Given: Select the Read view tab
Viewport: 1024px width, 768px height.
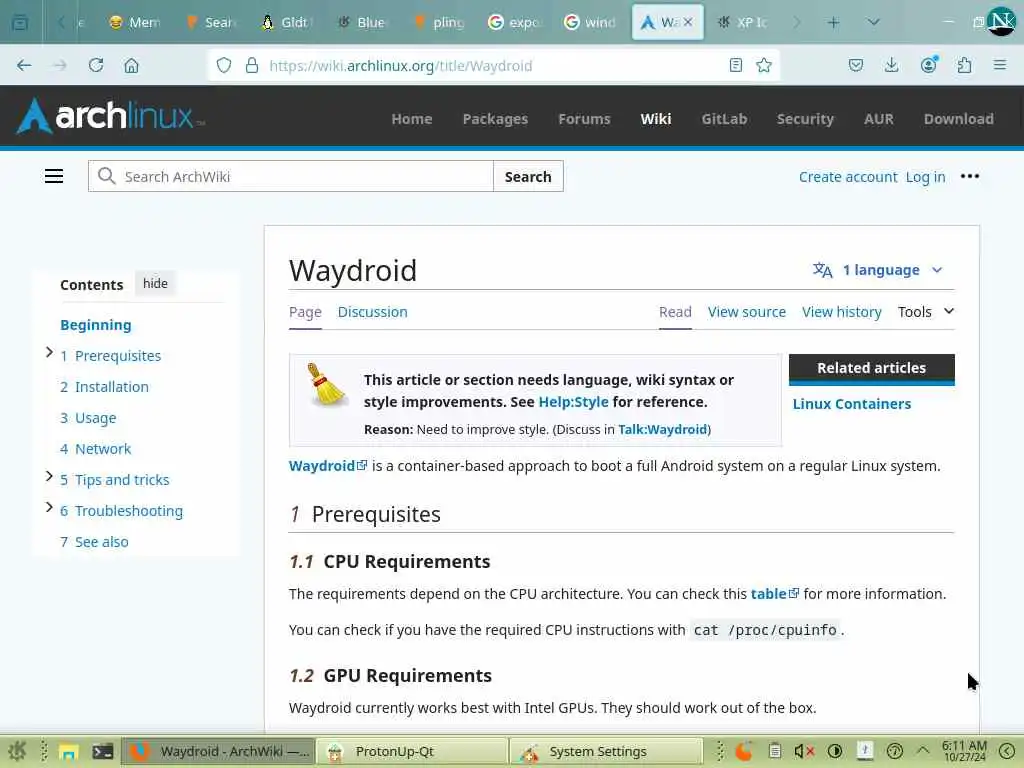Looking at the screenshot, I should 675,312.
